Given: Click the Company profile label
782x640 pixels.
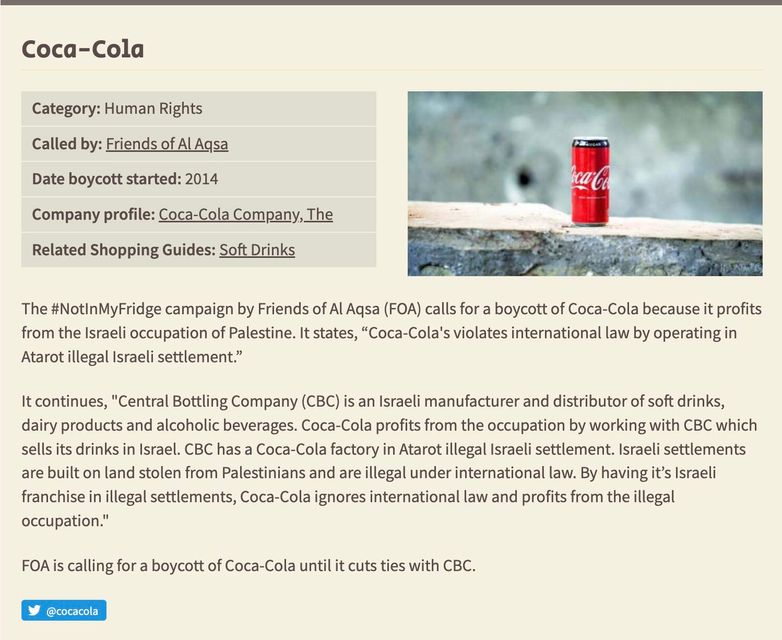Looking at the screenshot, I should coord(93,214).
